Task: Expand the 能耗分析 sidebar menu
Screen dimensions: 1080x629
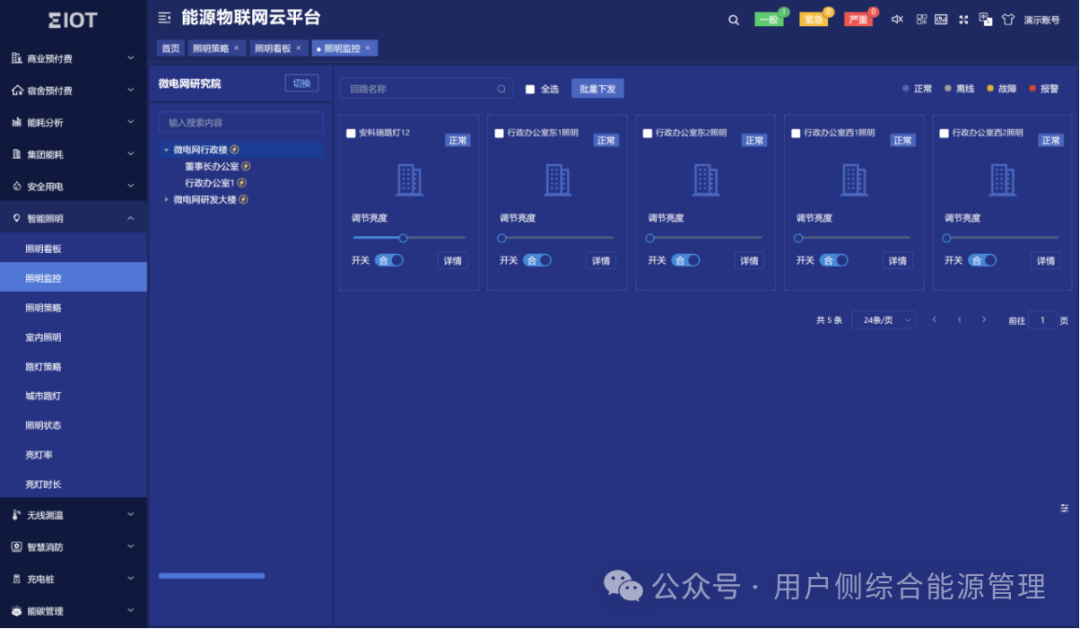Action: (x=73, y=122)
